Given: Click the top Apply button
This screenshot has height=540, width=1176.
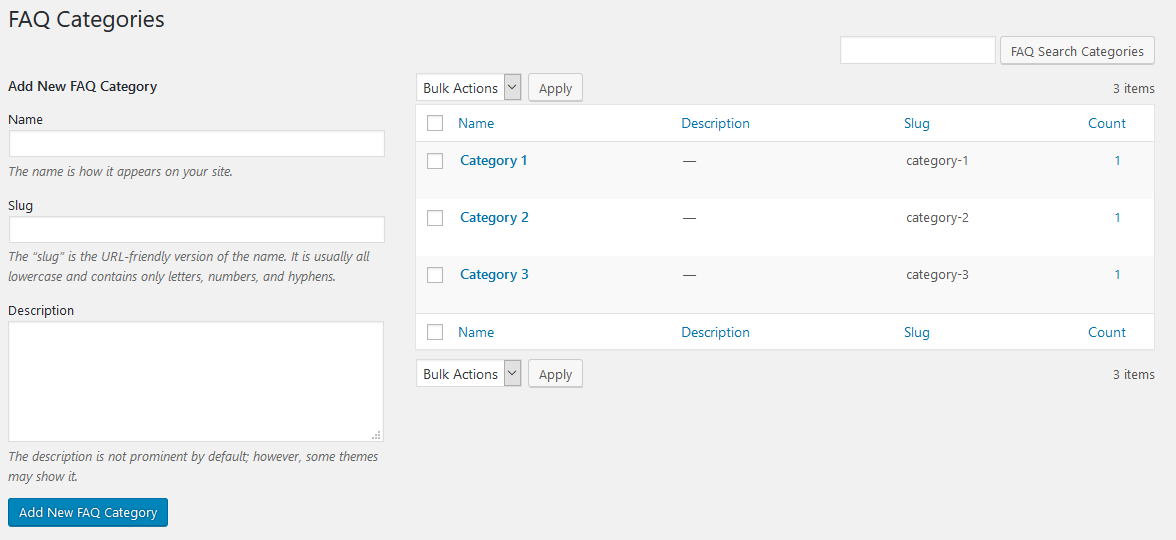Looking at the screenshot, I should 555,88.
